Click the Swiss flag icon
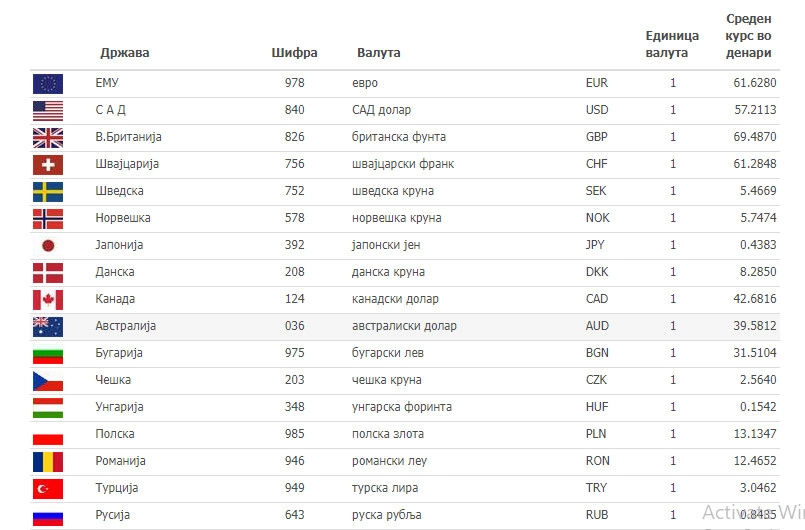Viewport: 805px width, 530px height. [47, 164]
